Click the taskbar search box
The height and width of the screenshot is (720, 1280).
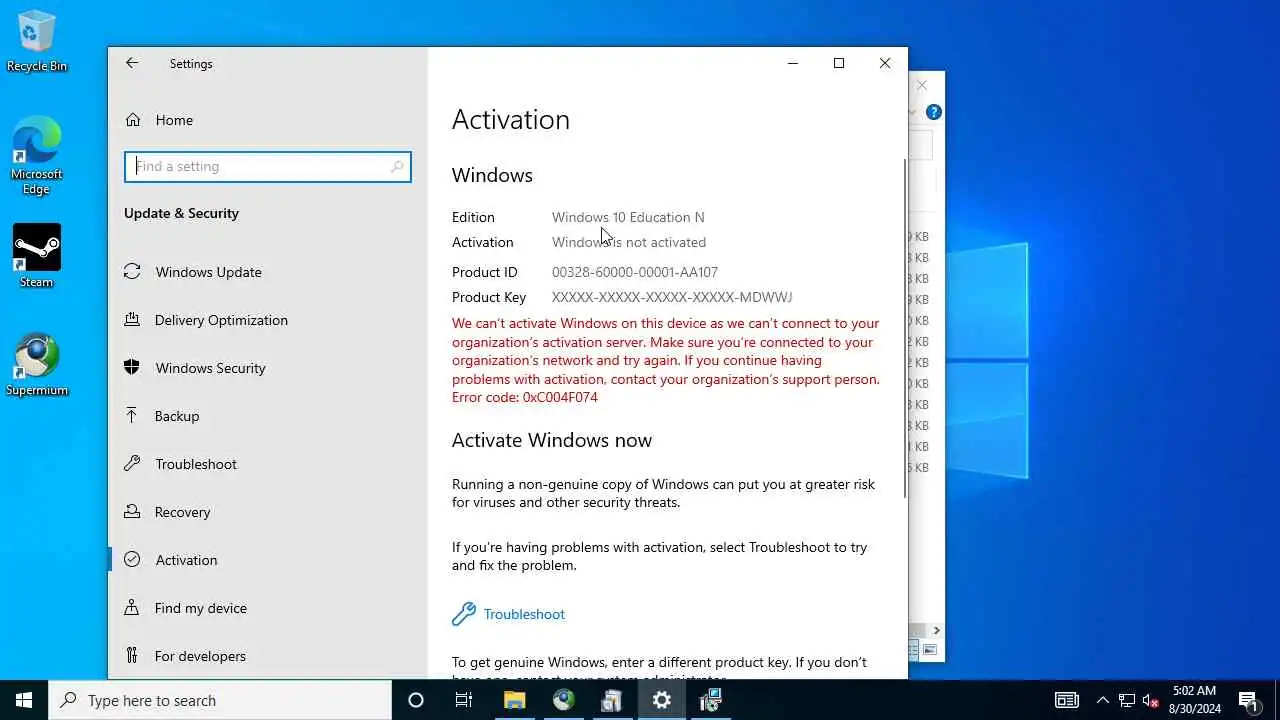pyautogui.click(x=220, y=700)
